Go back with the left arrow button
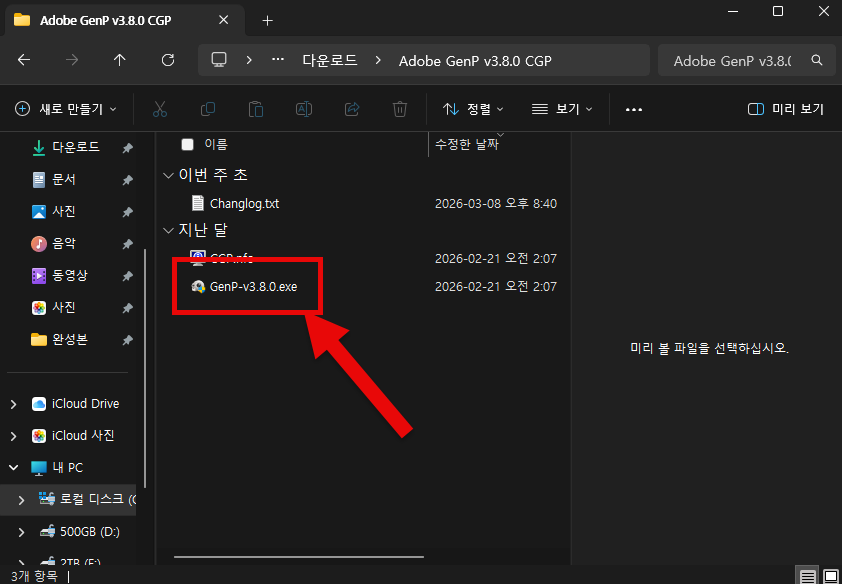 [x=24, y=60]
